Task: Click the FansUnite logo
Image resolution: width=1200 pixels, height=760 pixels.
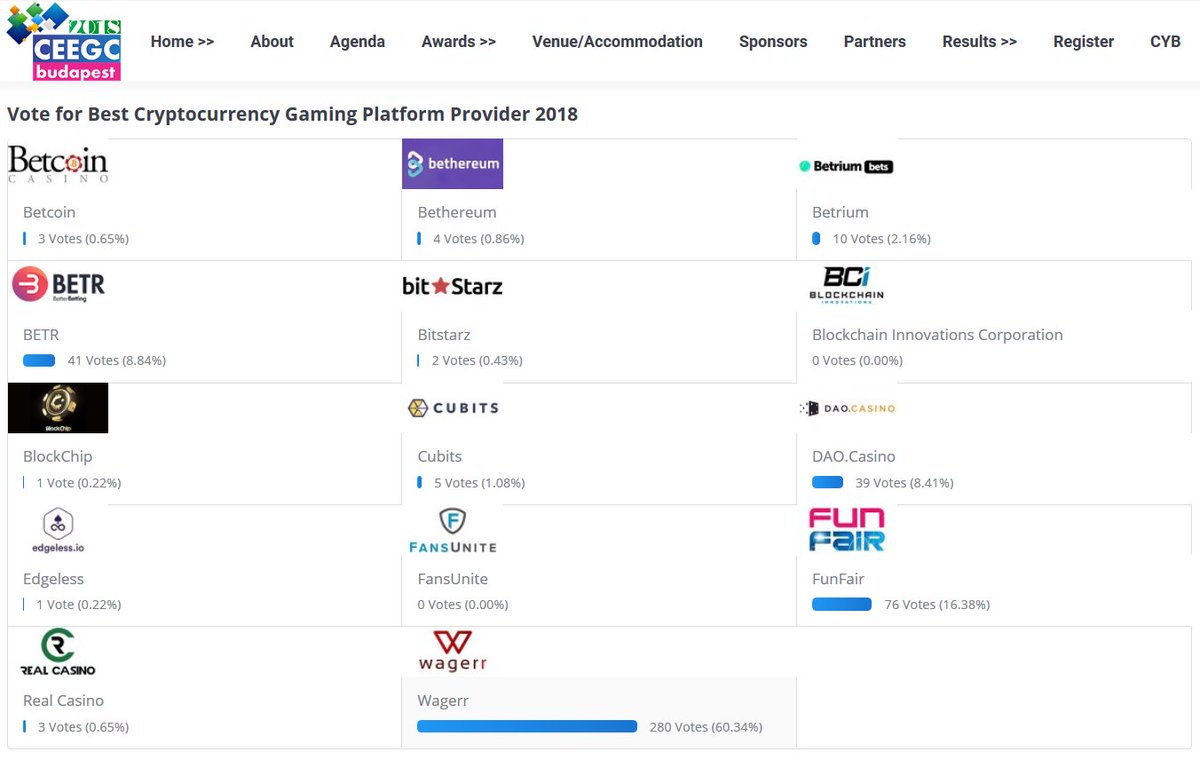Action: (x=452, y=531)
